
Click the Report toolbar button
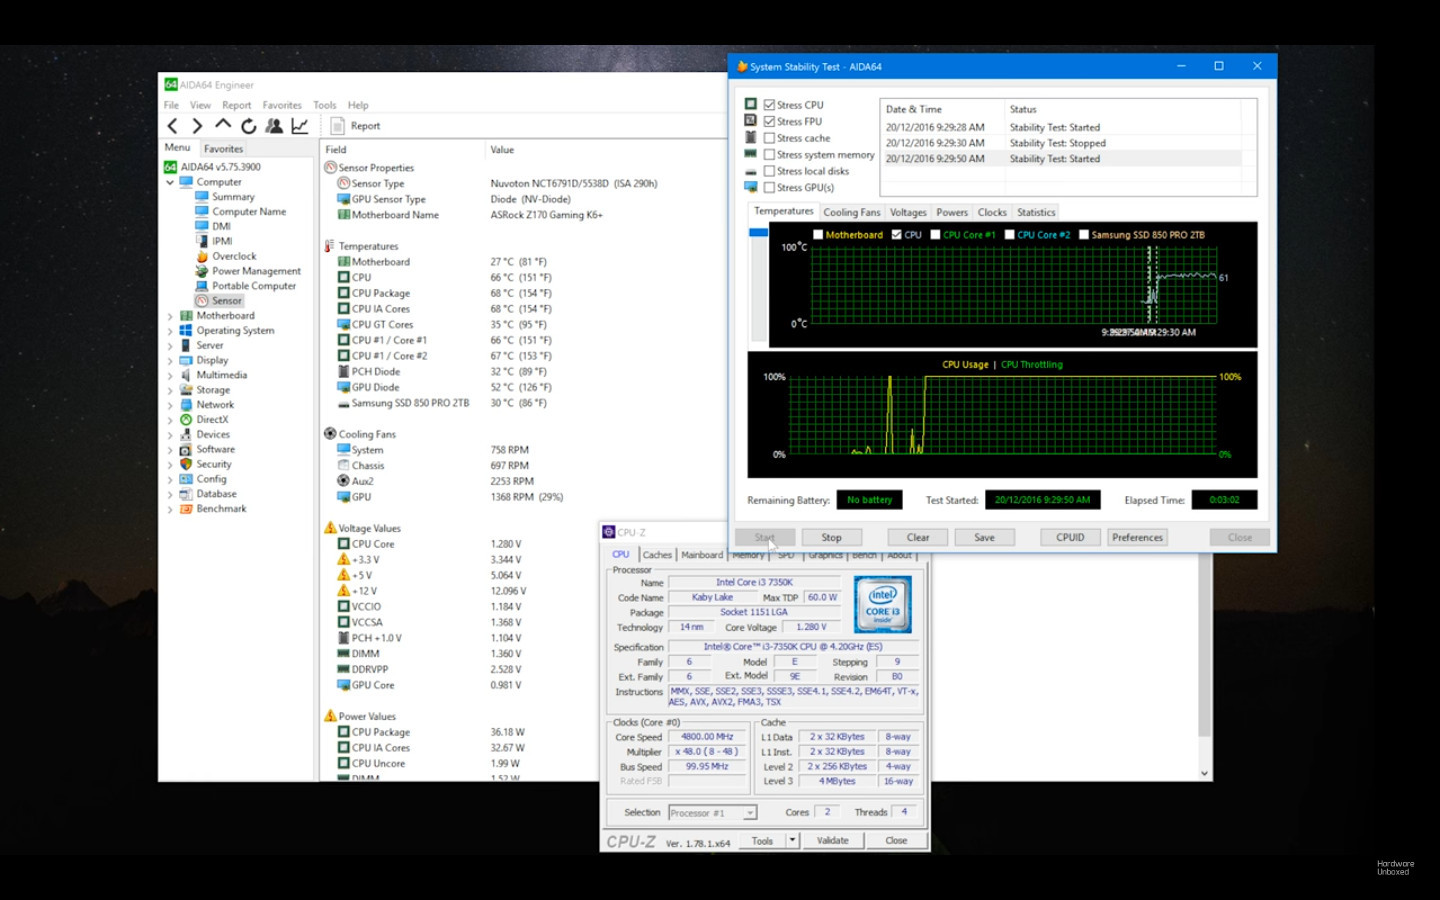click(356, 126)
